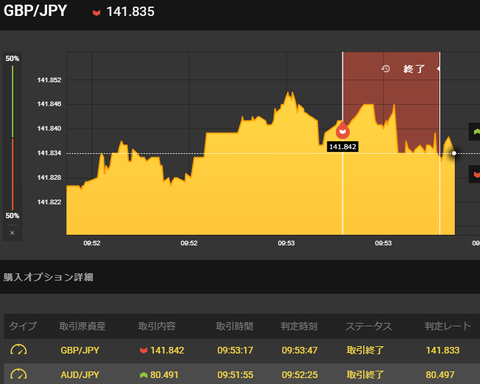Viewport: 480px width, 384px height.
Task: Click the GBP/JPY title at the top
Action: pyautogui.click(x=35, y=11)
